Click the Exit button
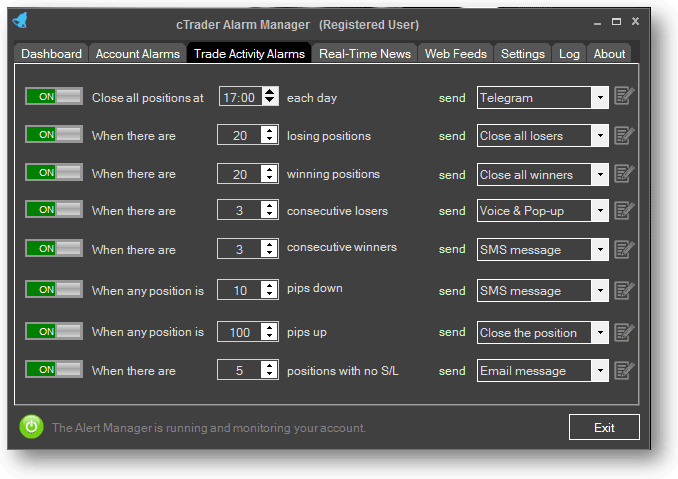Viewport: 678px width, 479px height. pos(604,427)
